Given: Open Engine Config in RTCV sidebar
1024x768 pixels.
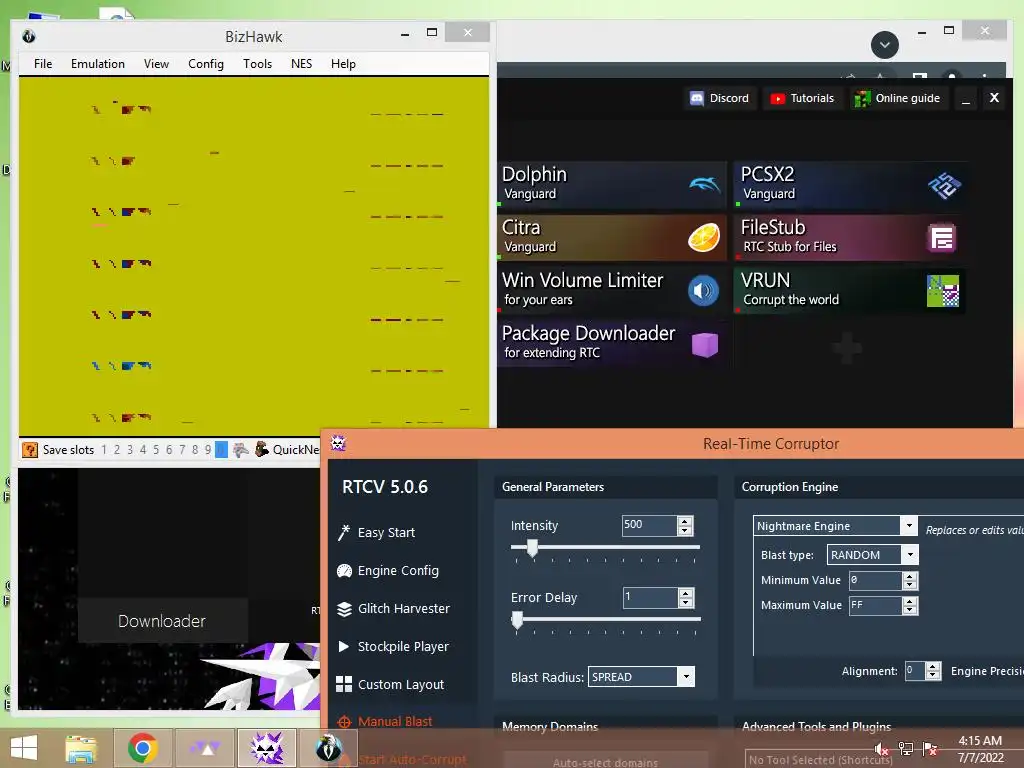Looking at the screenshot, I should point(388,571).
